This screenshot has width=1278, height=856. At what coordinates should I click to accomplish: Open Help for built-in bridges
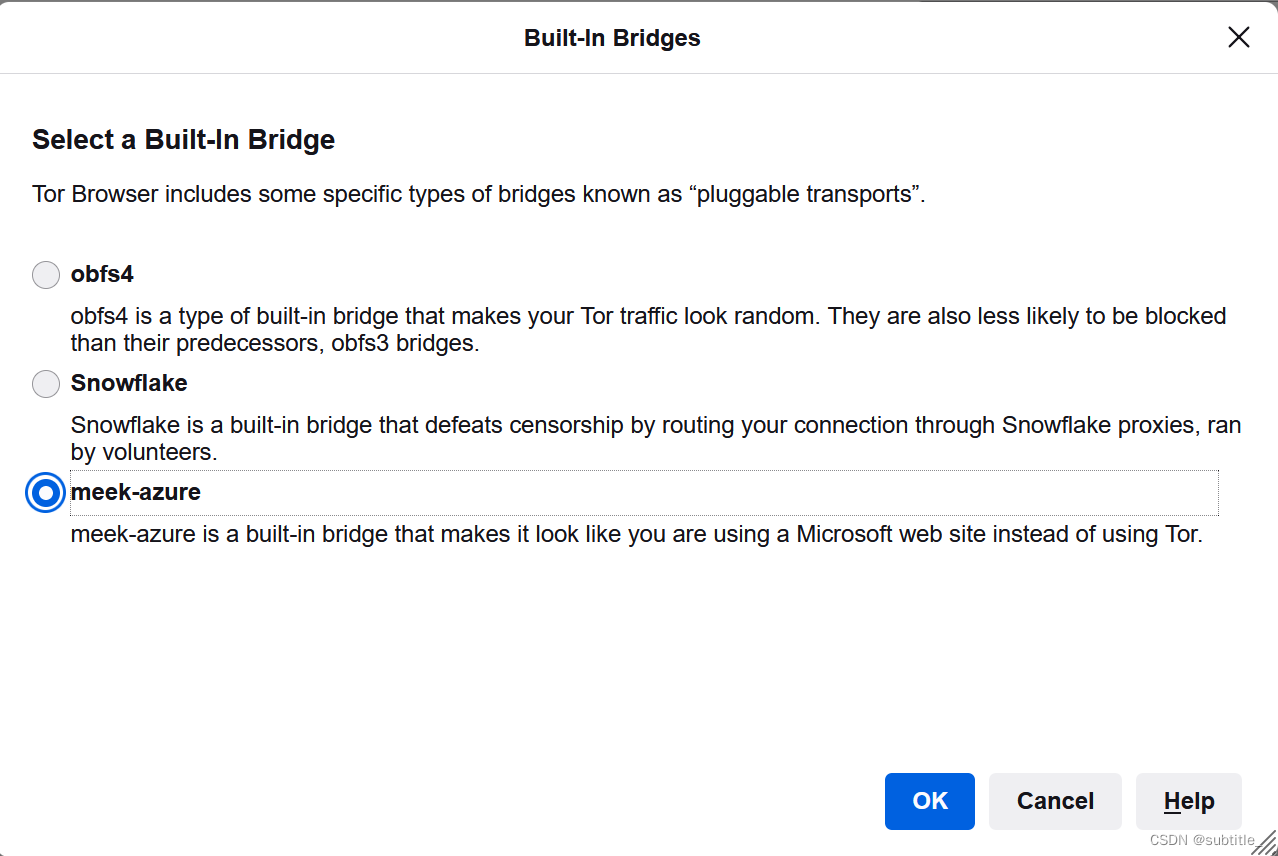pyautogui.click(x=1188, y=801)
